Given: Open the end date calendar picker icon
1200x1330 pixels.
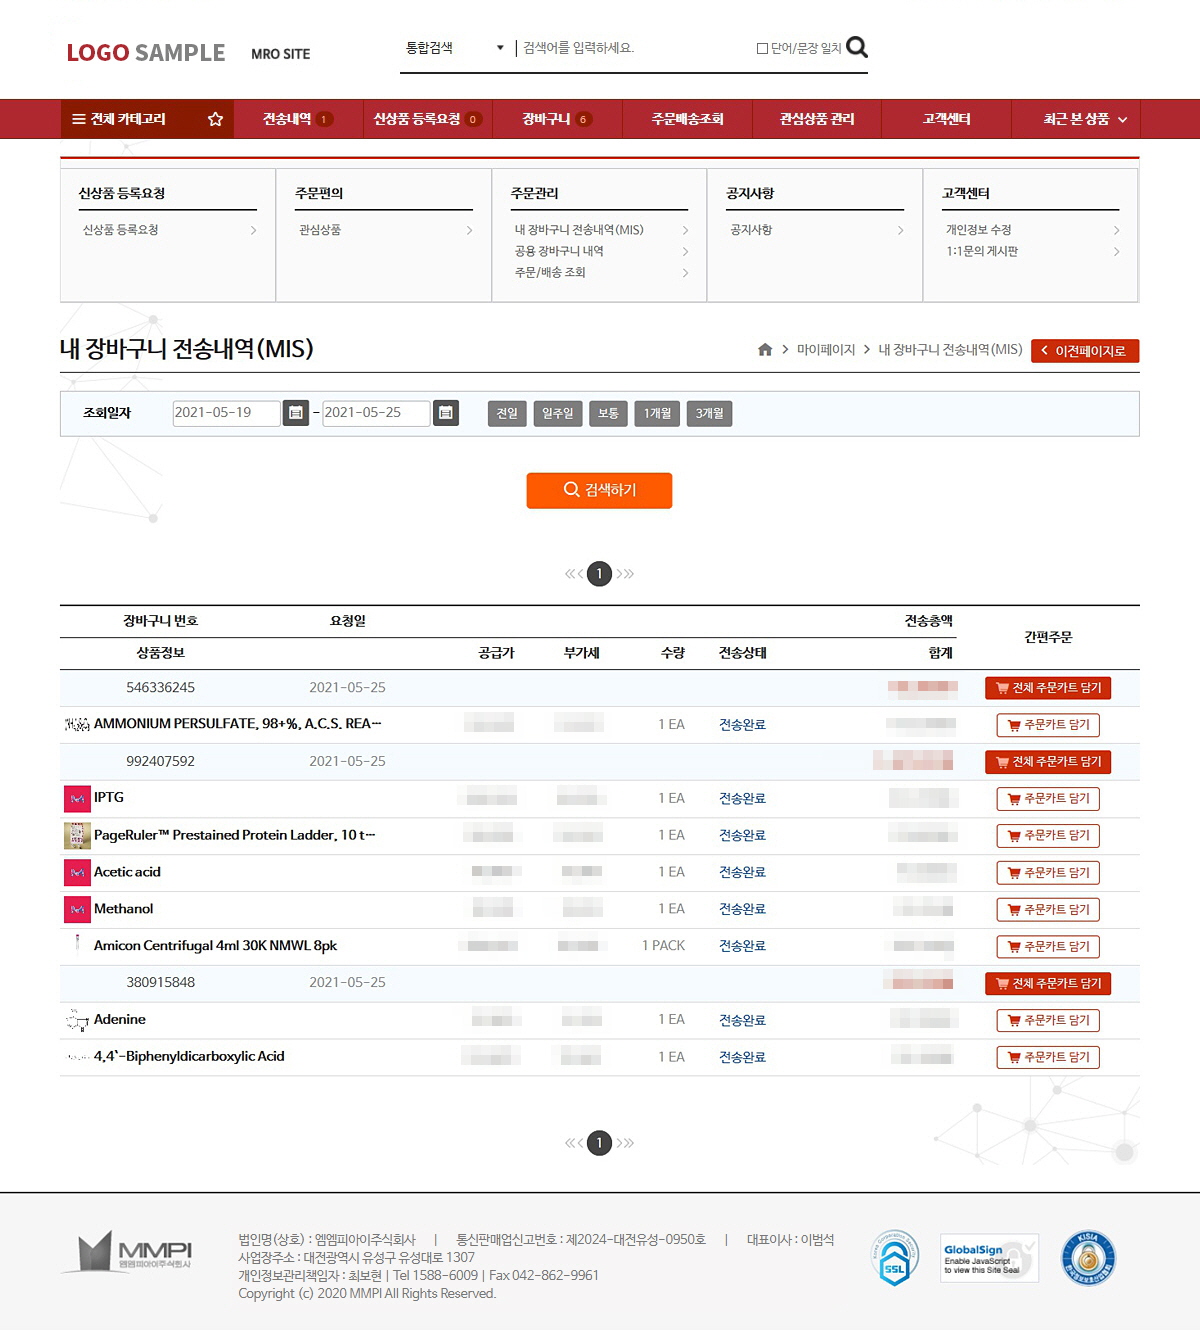Looking at the screenshot, I should (x=446, y=413).
